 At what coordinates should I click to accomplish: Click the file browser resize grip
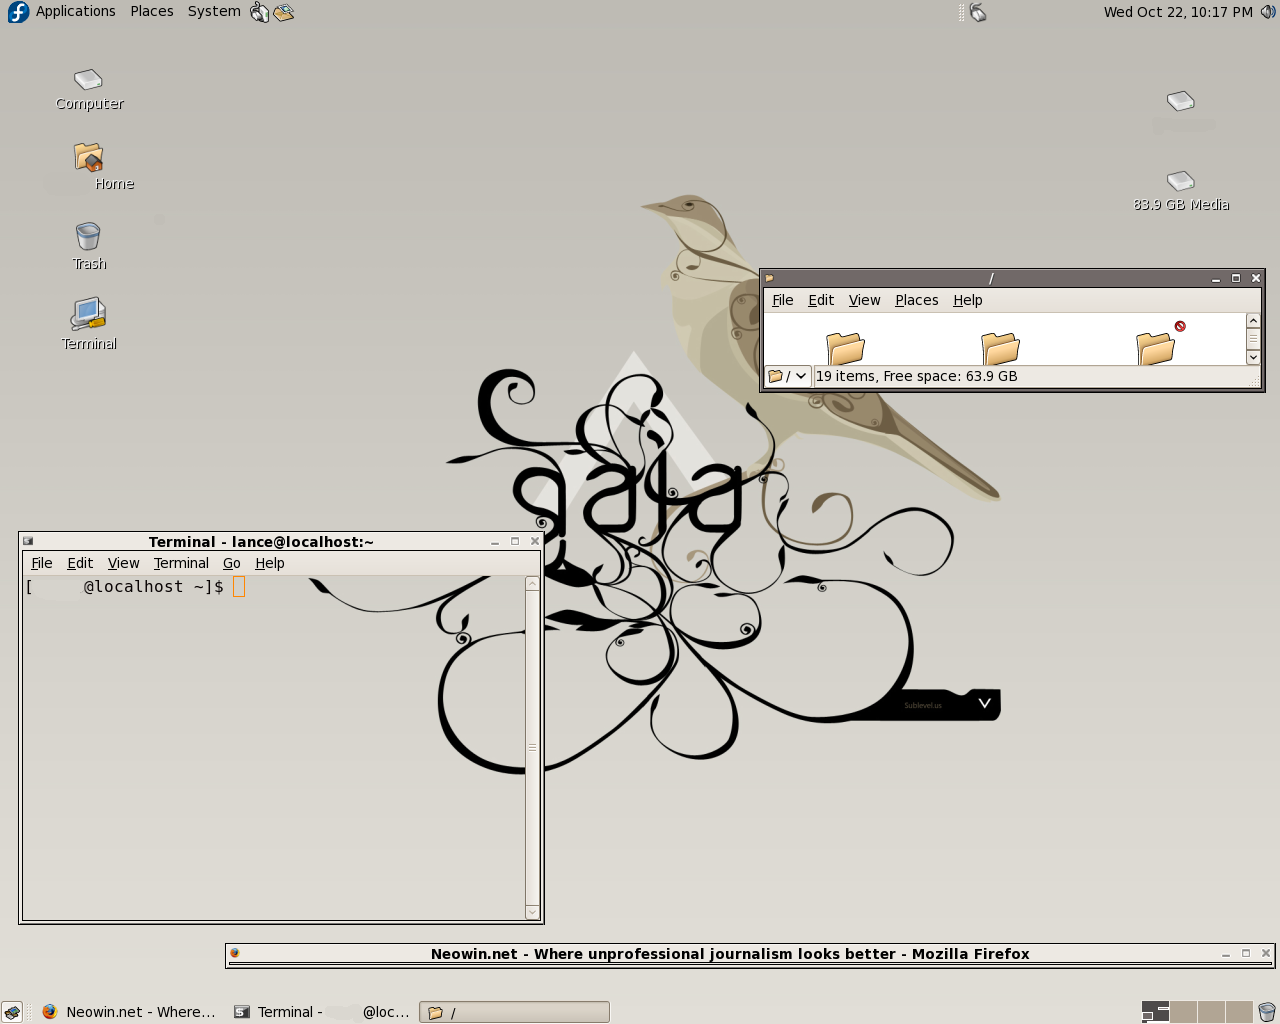click(1255, 380)
